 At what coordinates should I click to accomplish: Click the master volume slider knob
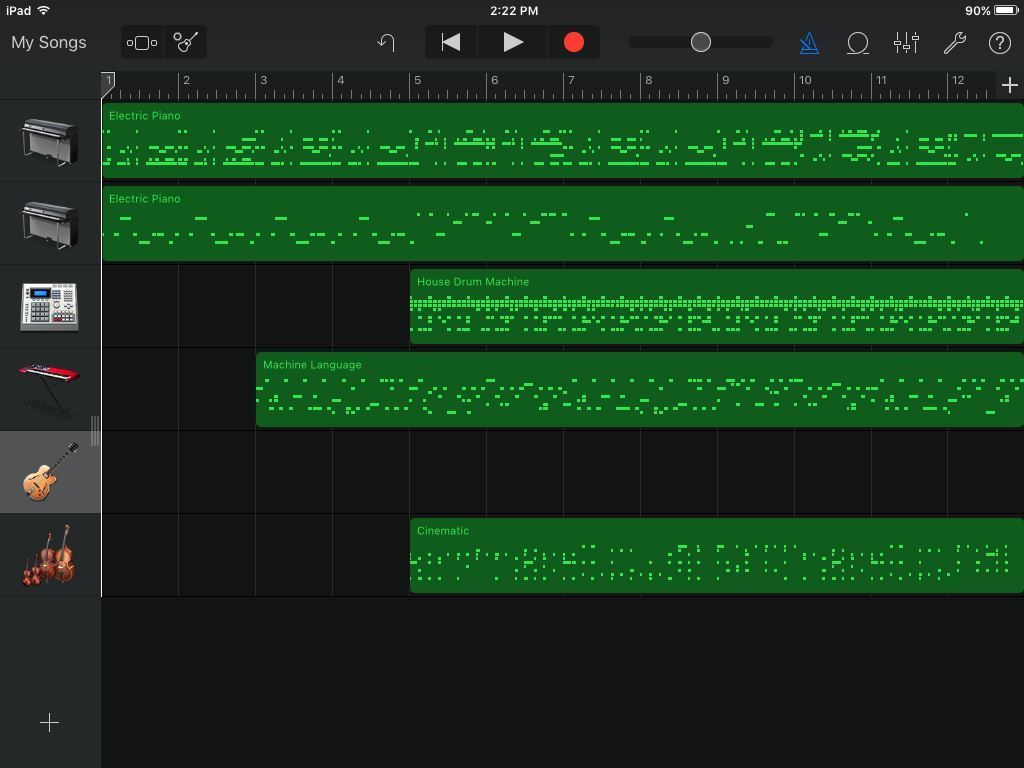click(x=701, y=42)
